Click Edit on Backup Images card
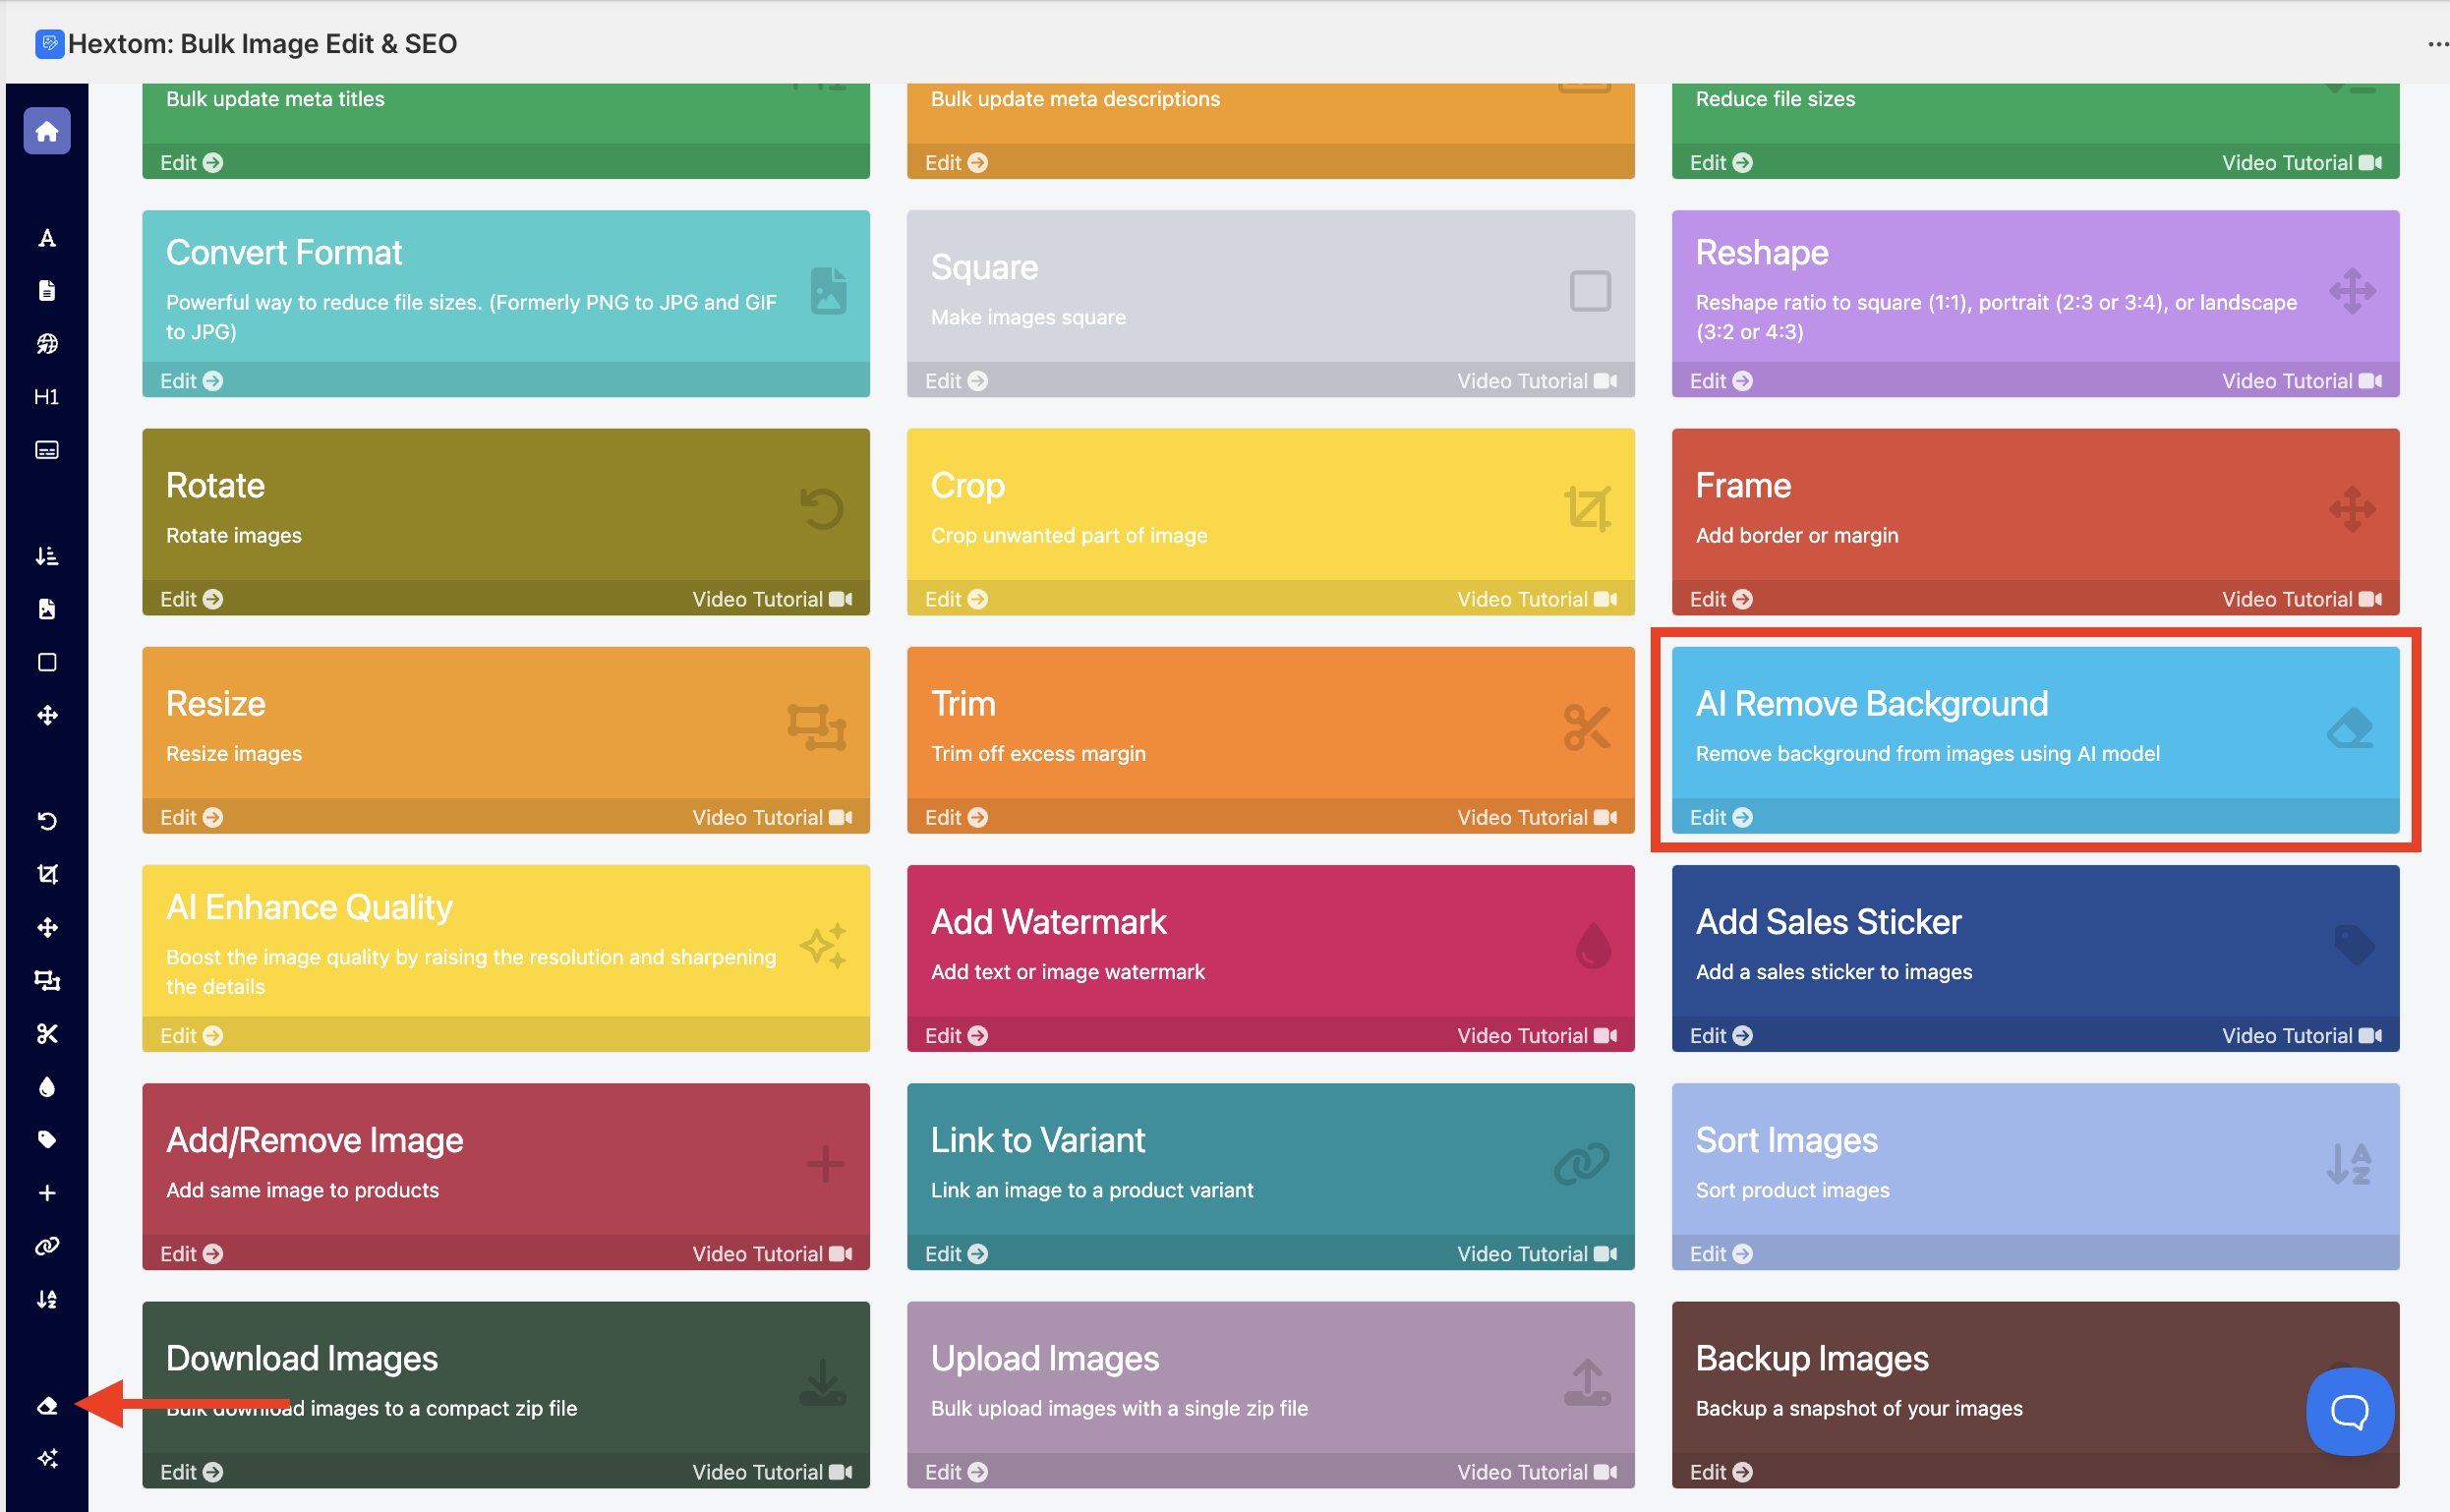This screenshot has width=2450, height=1512. click(1720, 1472)
